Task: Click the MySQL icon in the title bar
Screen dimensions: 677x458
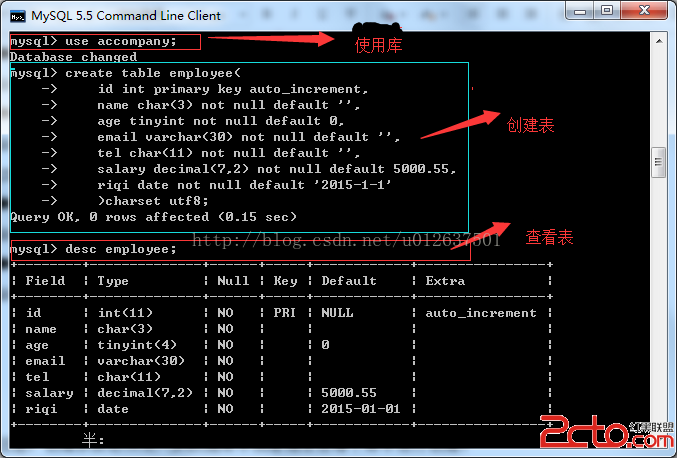Action: click(x=18, y=16)
